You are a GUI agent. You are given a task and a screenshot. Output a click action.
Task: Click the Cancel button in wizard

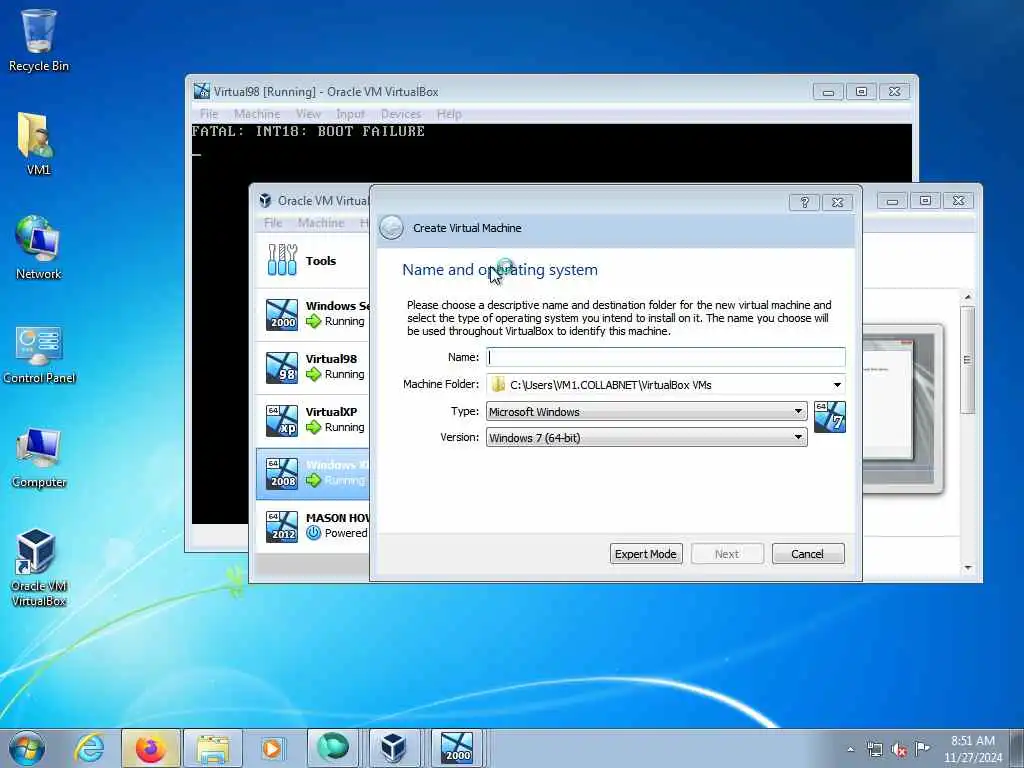(x=808, y=554)
